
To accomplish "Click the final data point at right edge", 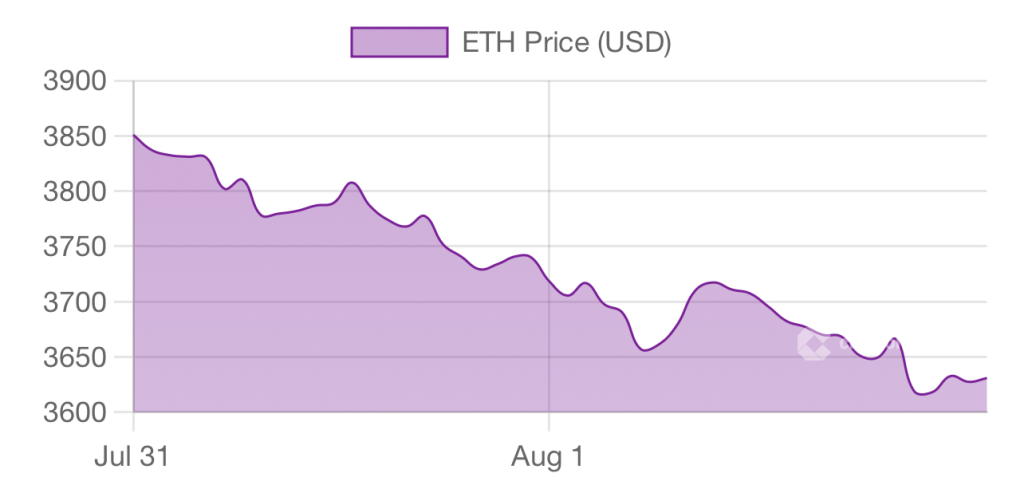I will 986,378.
